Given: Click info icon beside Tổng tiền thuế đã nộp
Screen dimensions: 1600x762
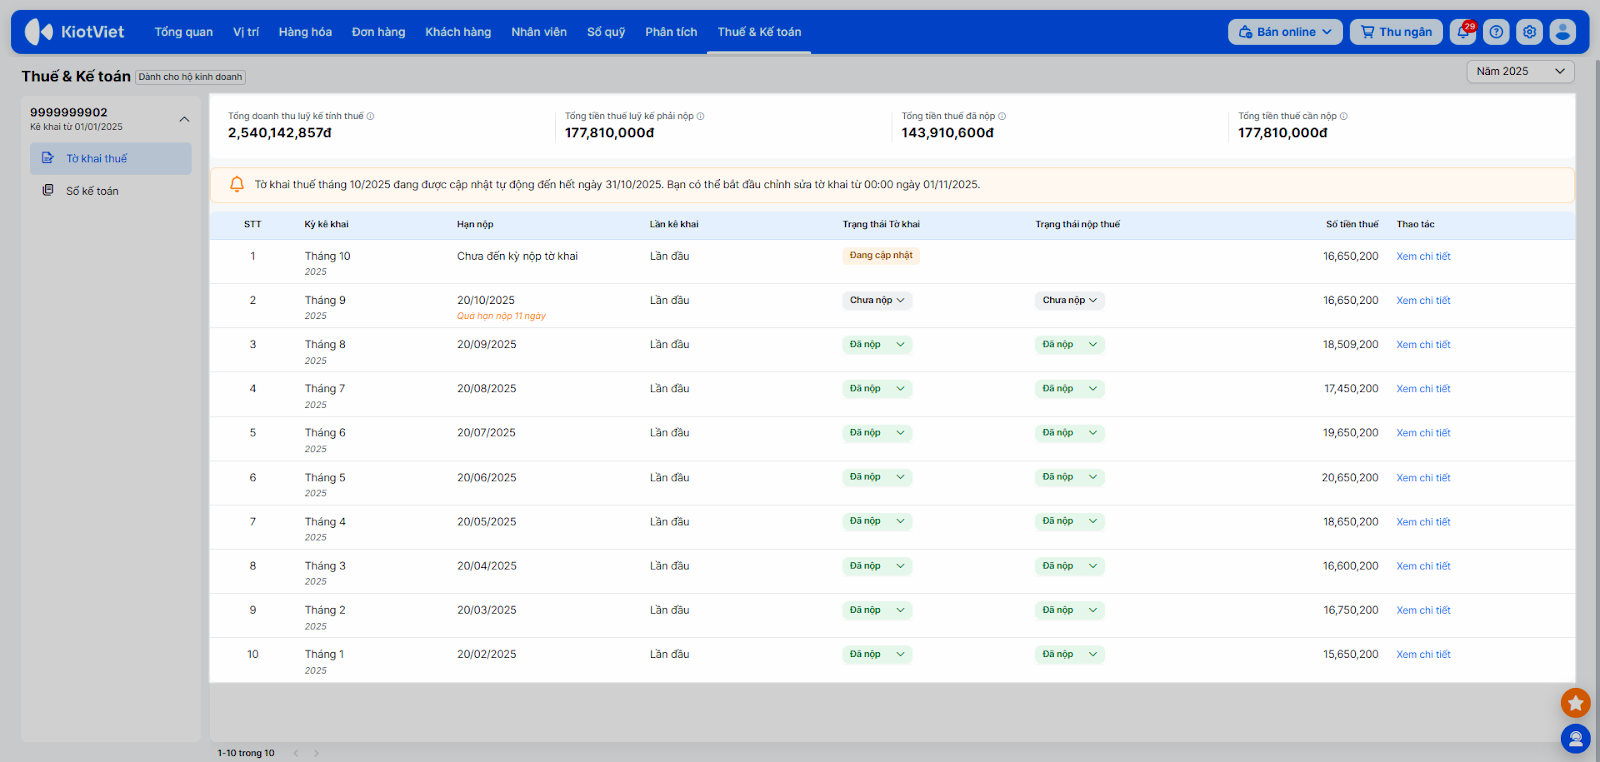Looking at the screenshot, I should tap(1002, 116).
